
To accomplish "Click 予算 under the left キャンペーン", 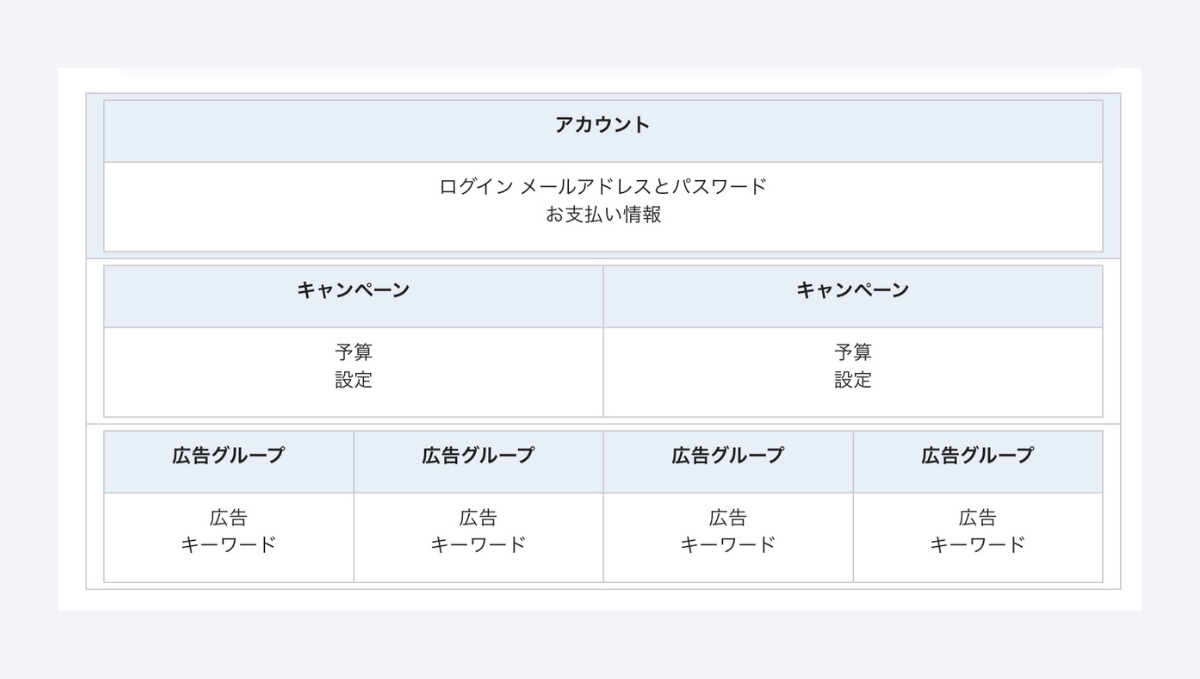I will coord(353,352).
